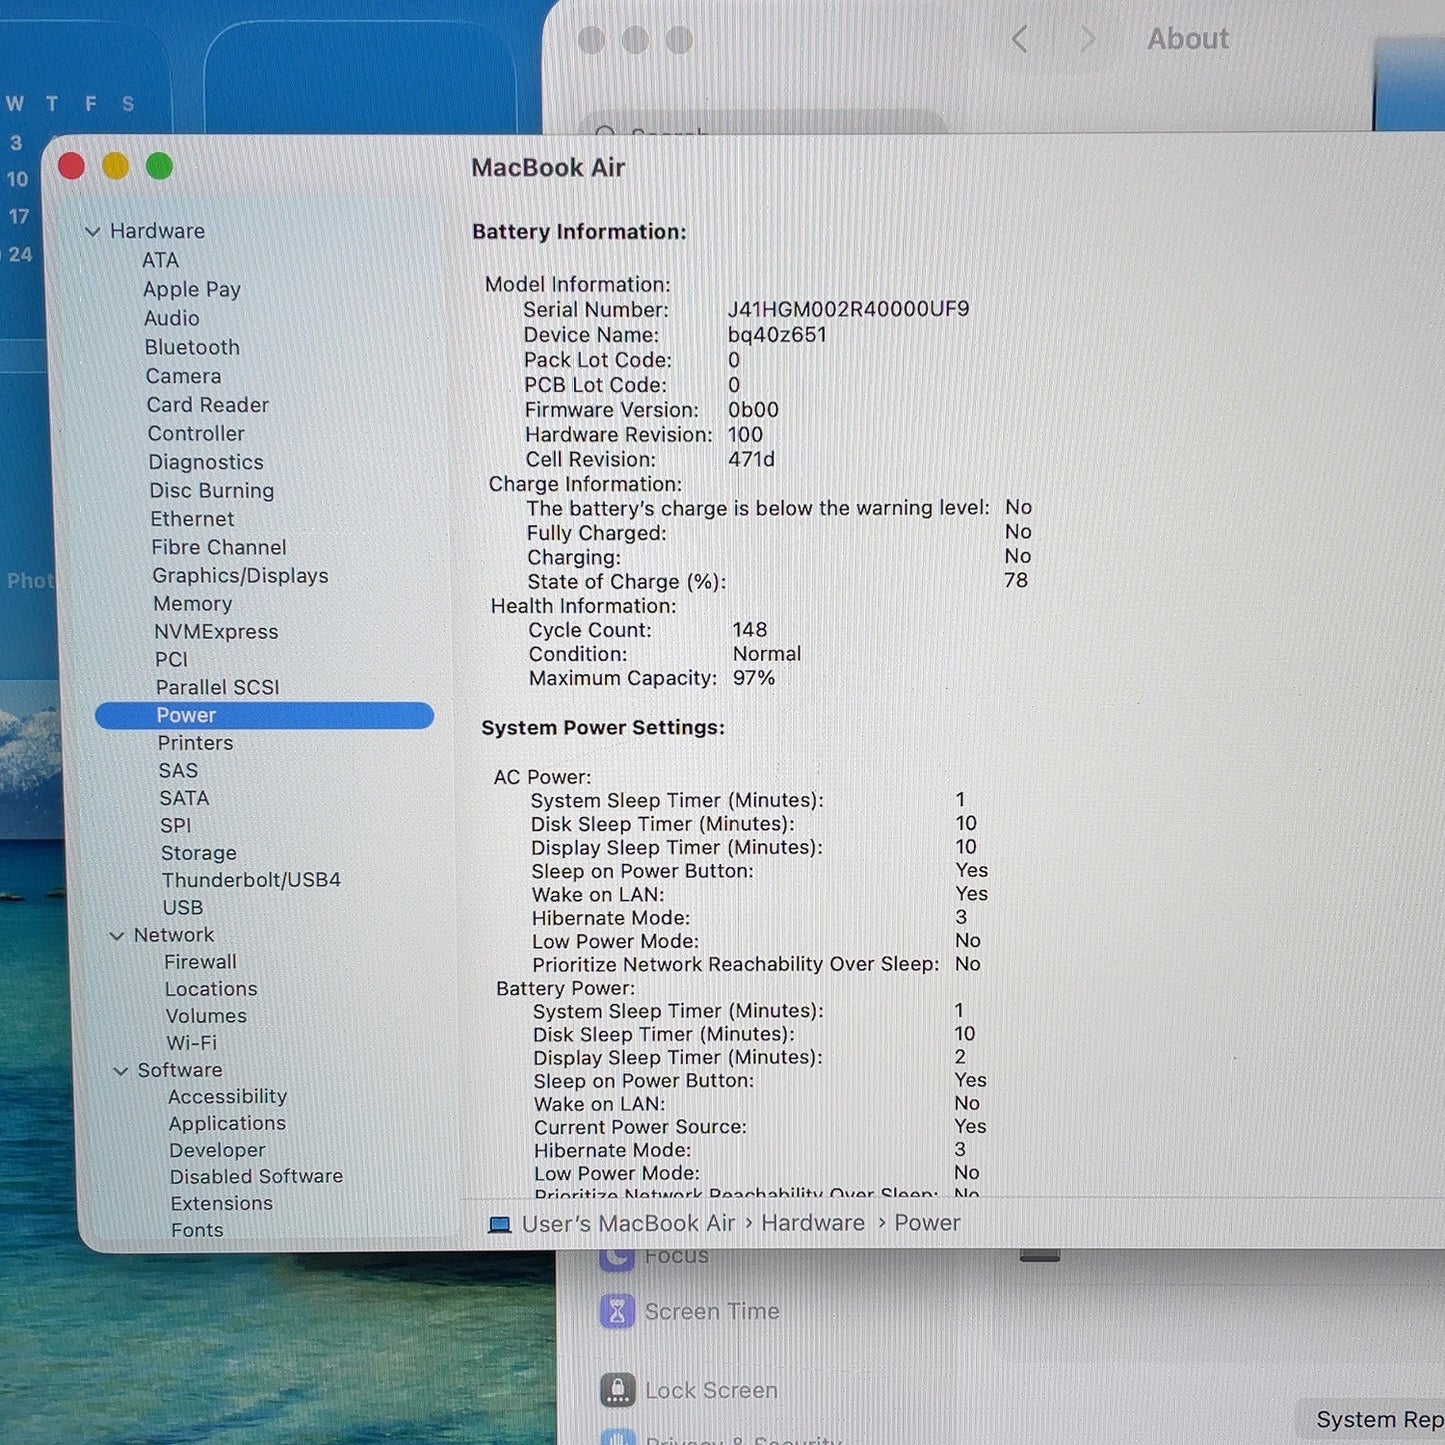Click the device name bq40z651
The height and width of the screenshot is (1445, 1445).
pos(777,335)
